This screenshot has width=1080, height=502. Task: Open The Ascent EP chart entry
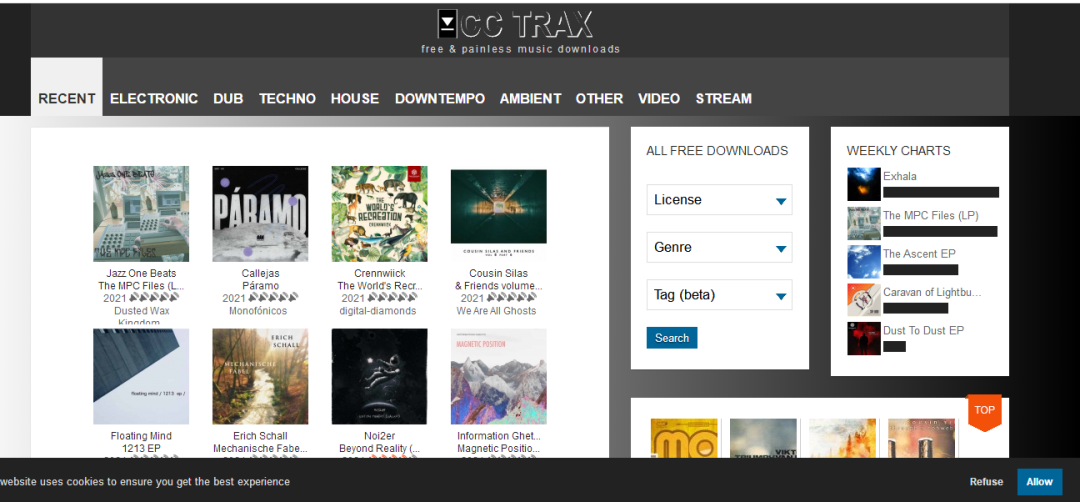click(x=920, y=253)
